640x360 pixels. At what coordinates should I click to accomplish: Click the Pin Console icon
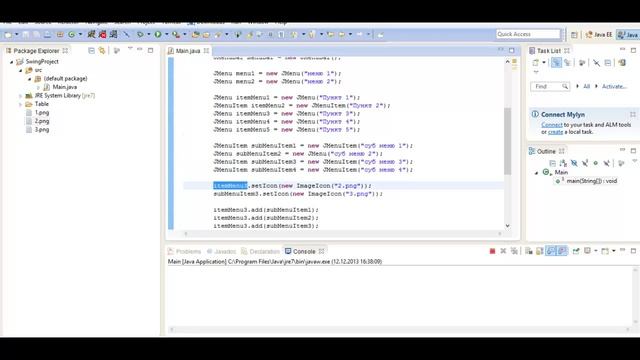tap(576, 251)
